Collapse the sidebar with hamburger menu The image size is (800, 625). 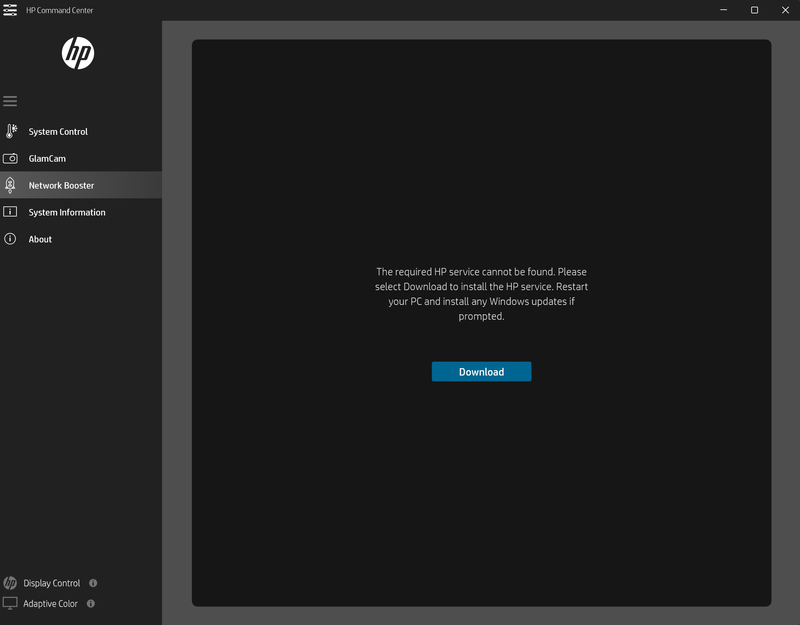pos(10,101)
